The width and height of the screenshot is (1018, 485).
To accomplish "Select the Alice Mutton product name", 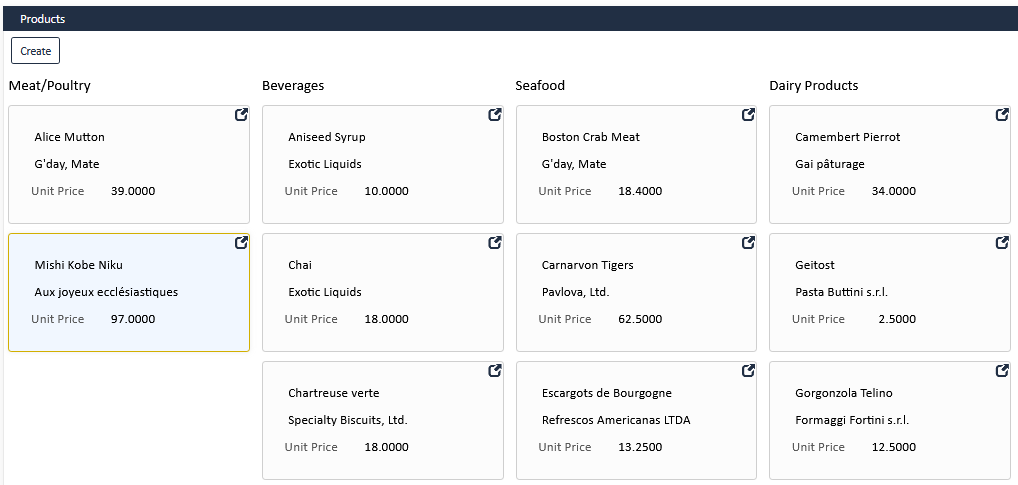I will pos(69,137).
